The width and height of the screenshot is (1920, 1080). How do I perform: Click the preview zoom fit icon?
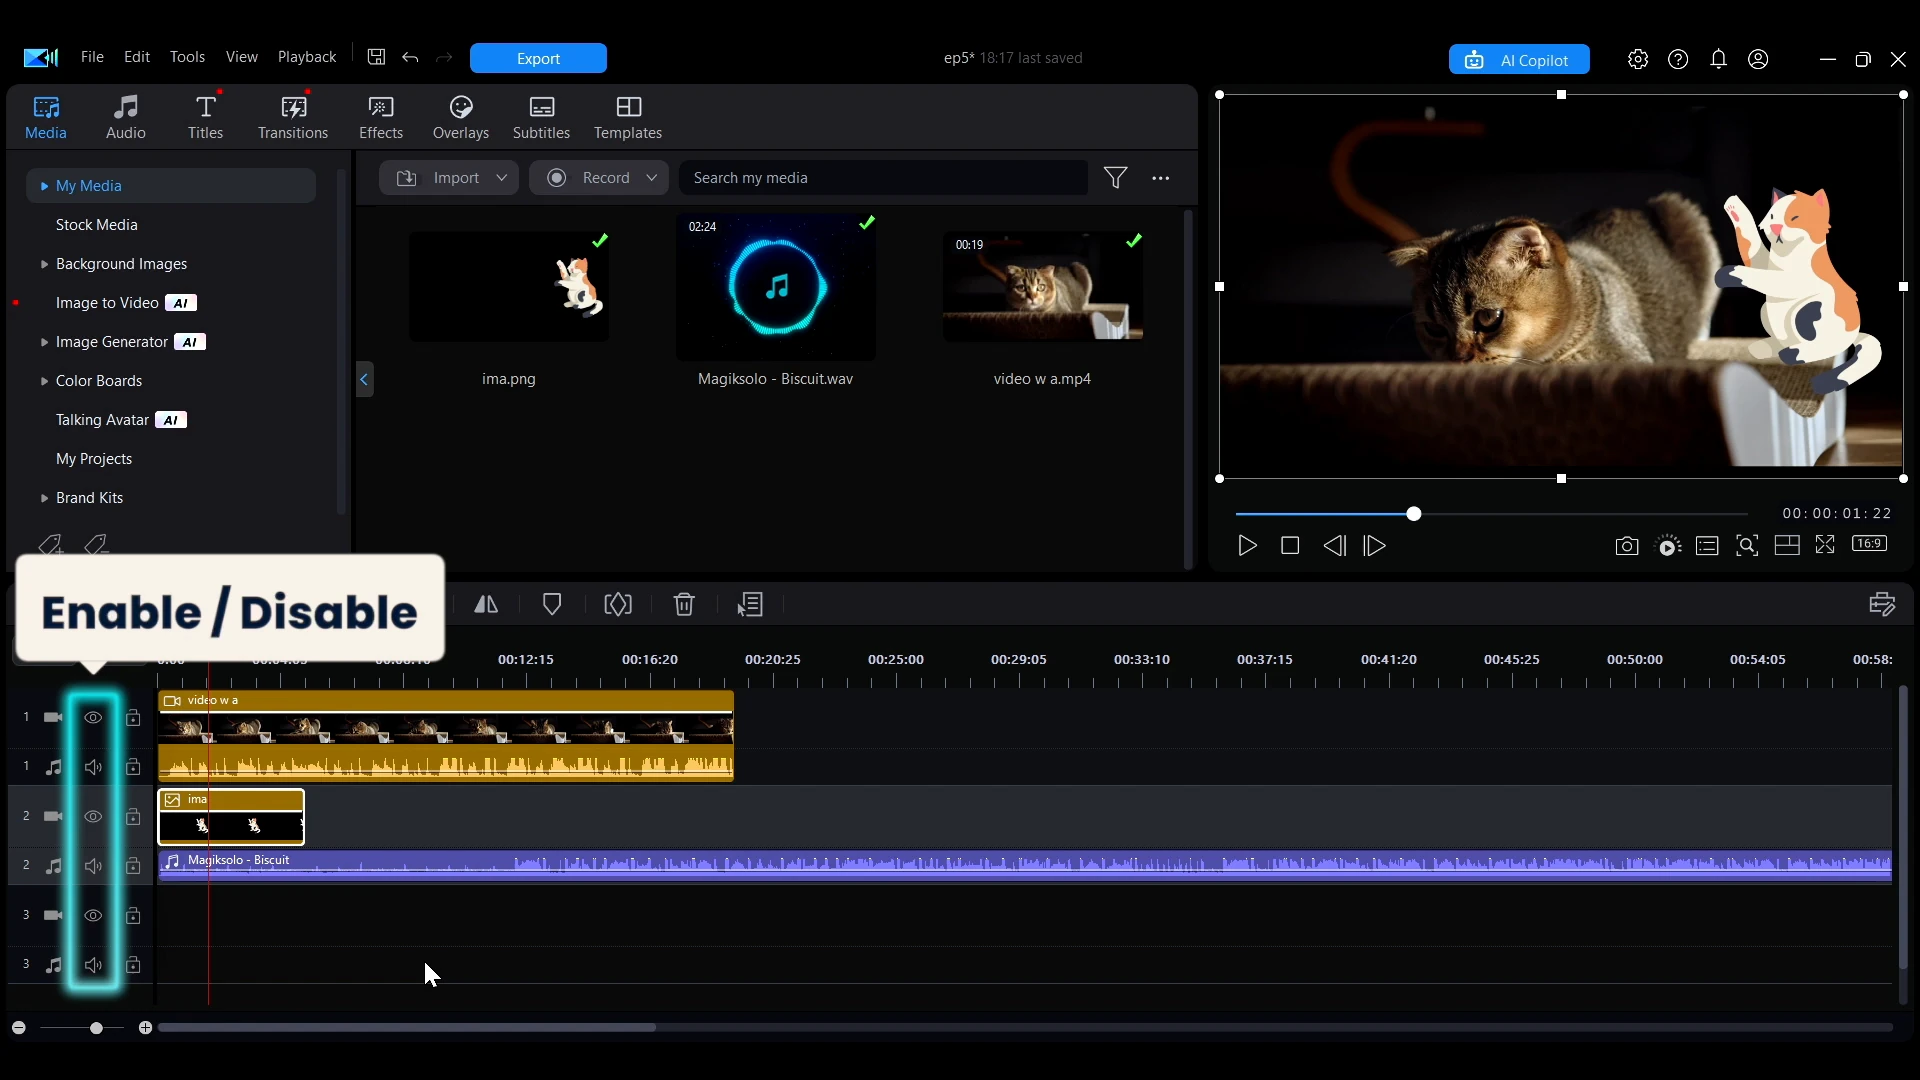click(x=1747, y=546)
